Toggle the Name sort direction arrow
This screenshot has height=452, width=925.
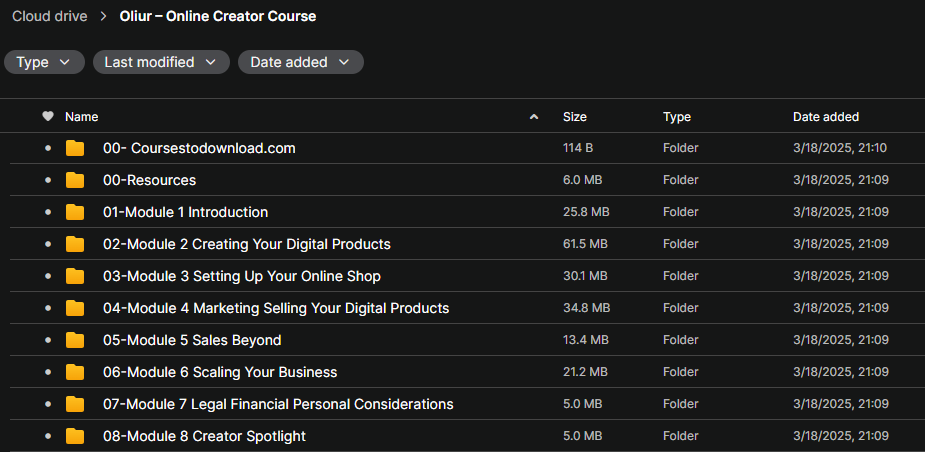coord(534,117)
